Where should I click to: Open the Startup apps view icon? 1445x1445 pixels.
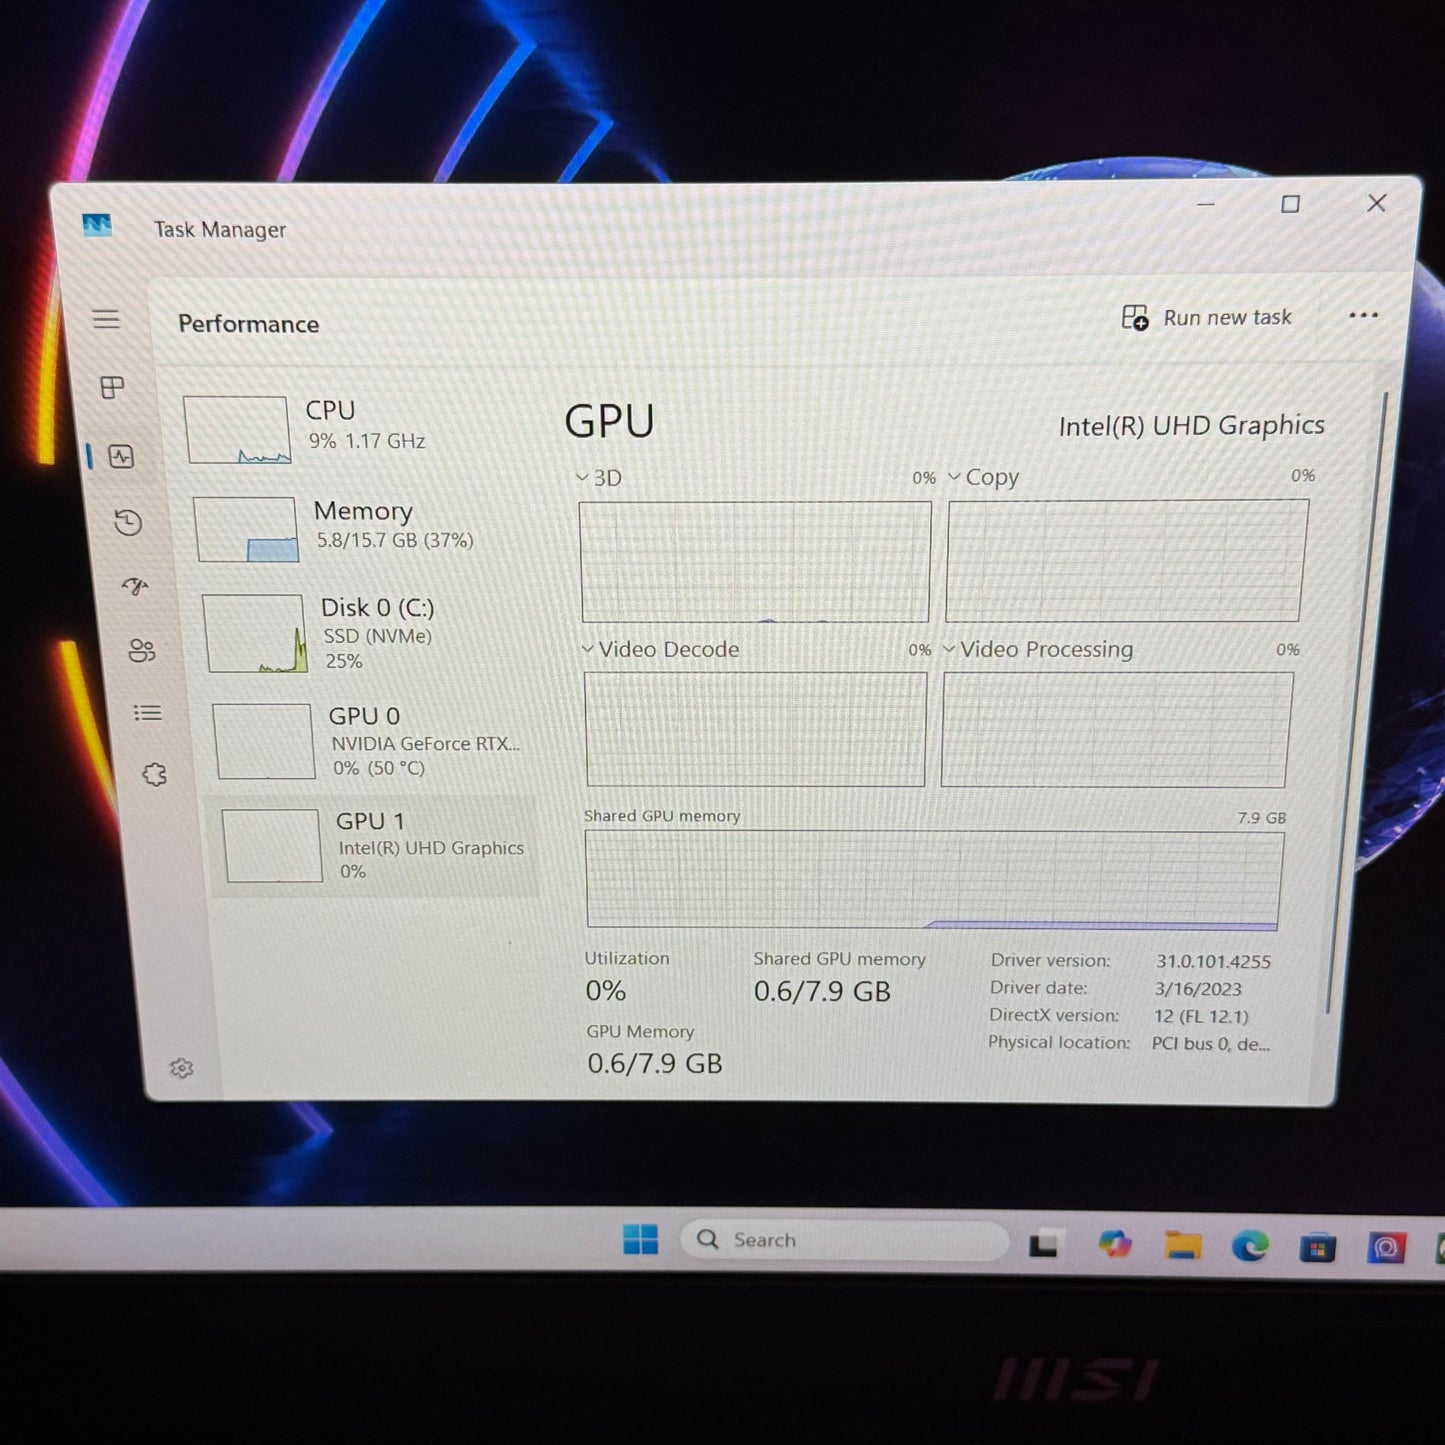pos(138,587)
